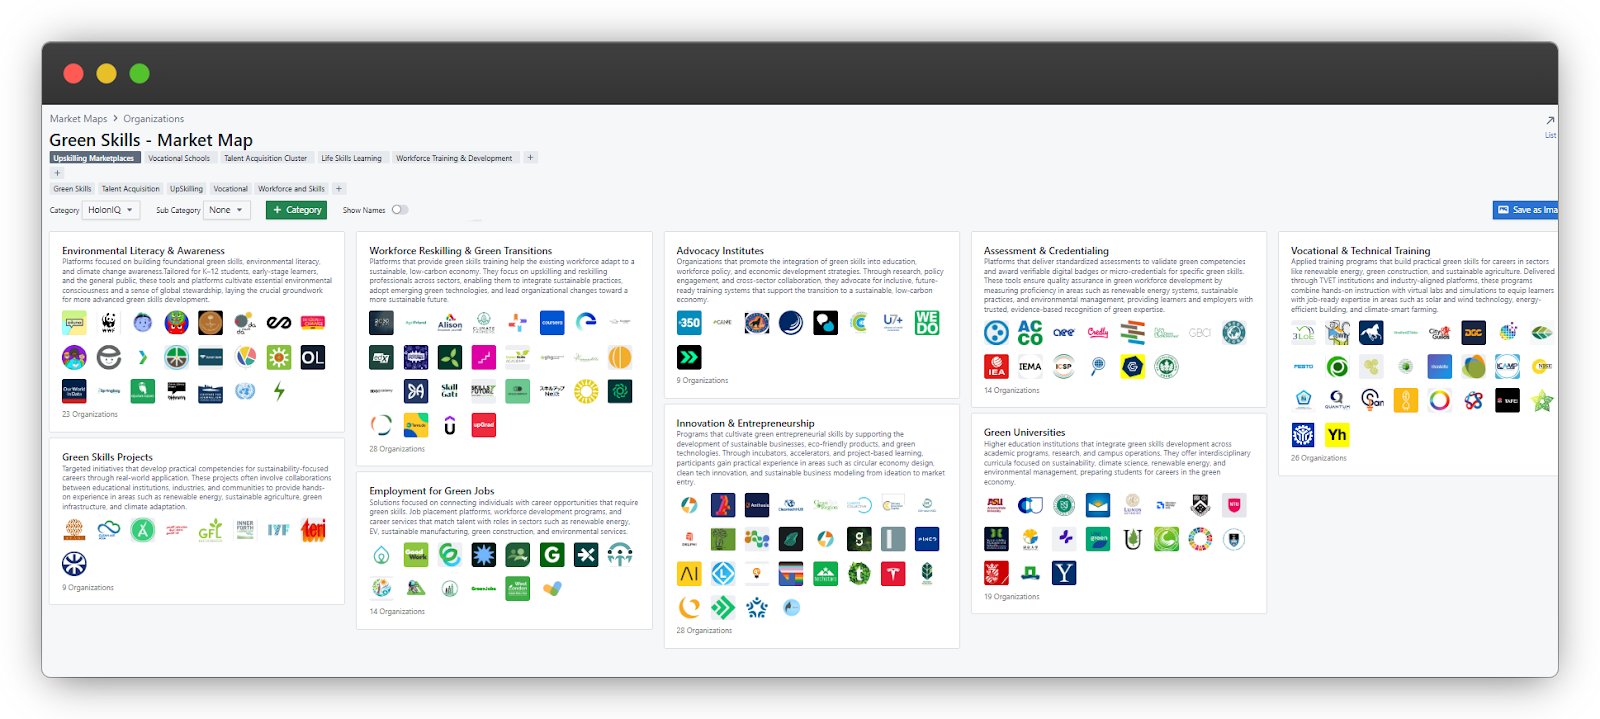The height and width of the screenshot is (719, 1600).
Task: Click the macOS green maximize window button
Action: pos(139,73)
